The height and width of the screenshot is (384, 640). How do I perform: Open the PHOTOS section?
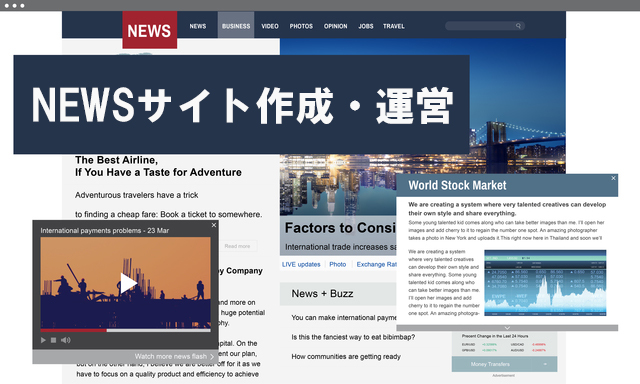(x=301, y=26)
